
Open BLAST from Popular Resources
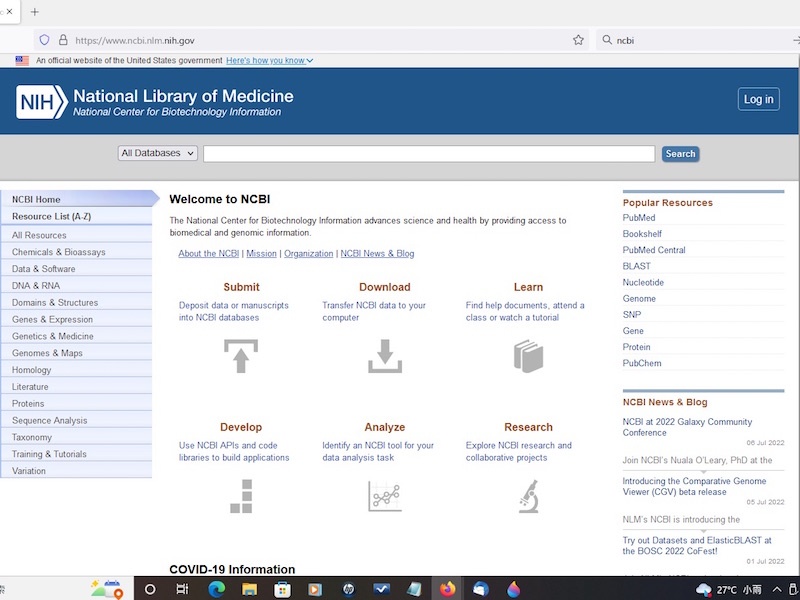point(636,266)
